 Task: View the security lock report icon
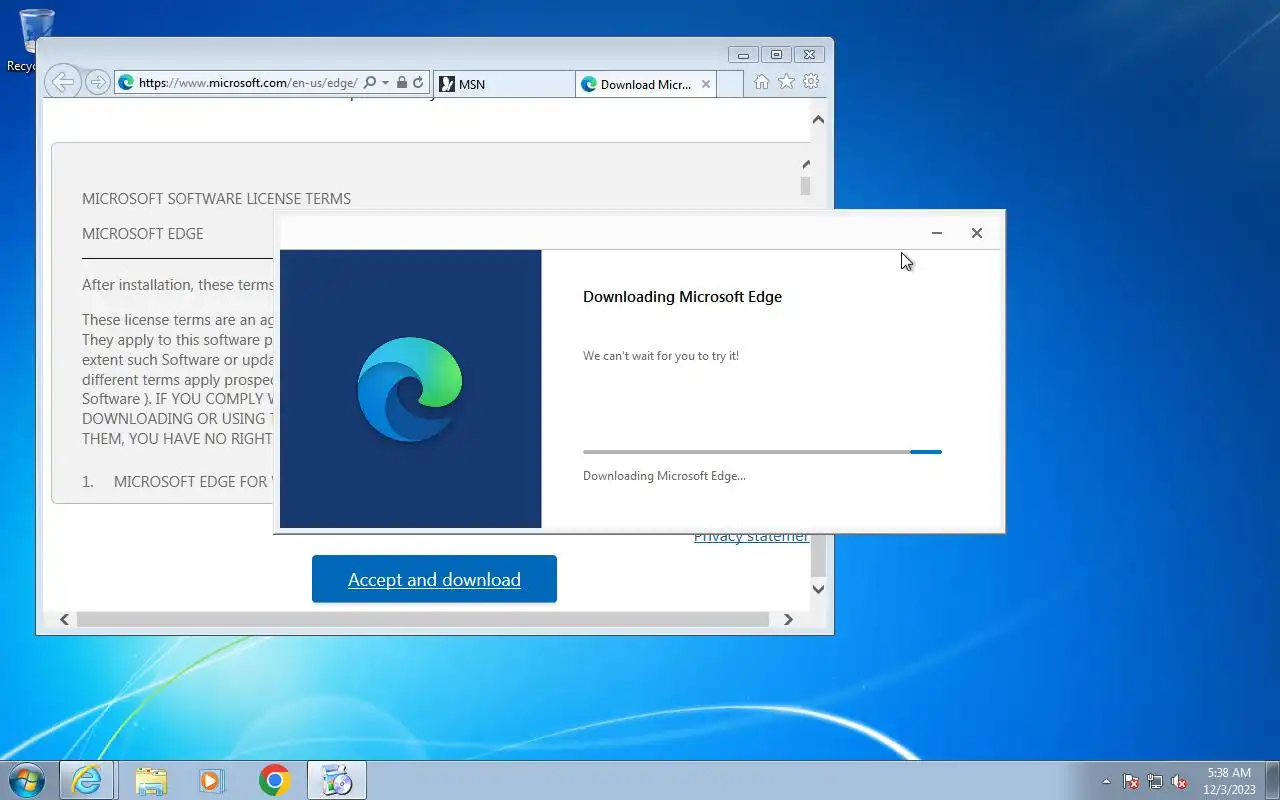click(x=401, y=83)
